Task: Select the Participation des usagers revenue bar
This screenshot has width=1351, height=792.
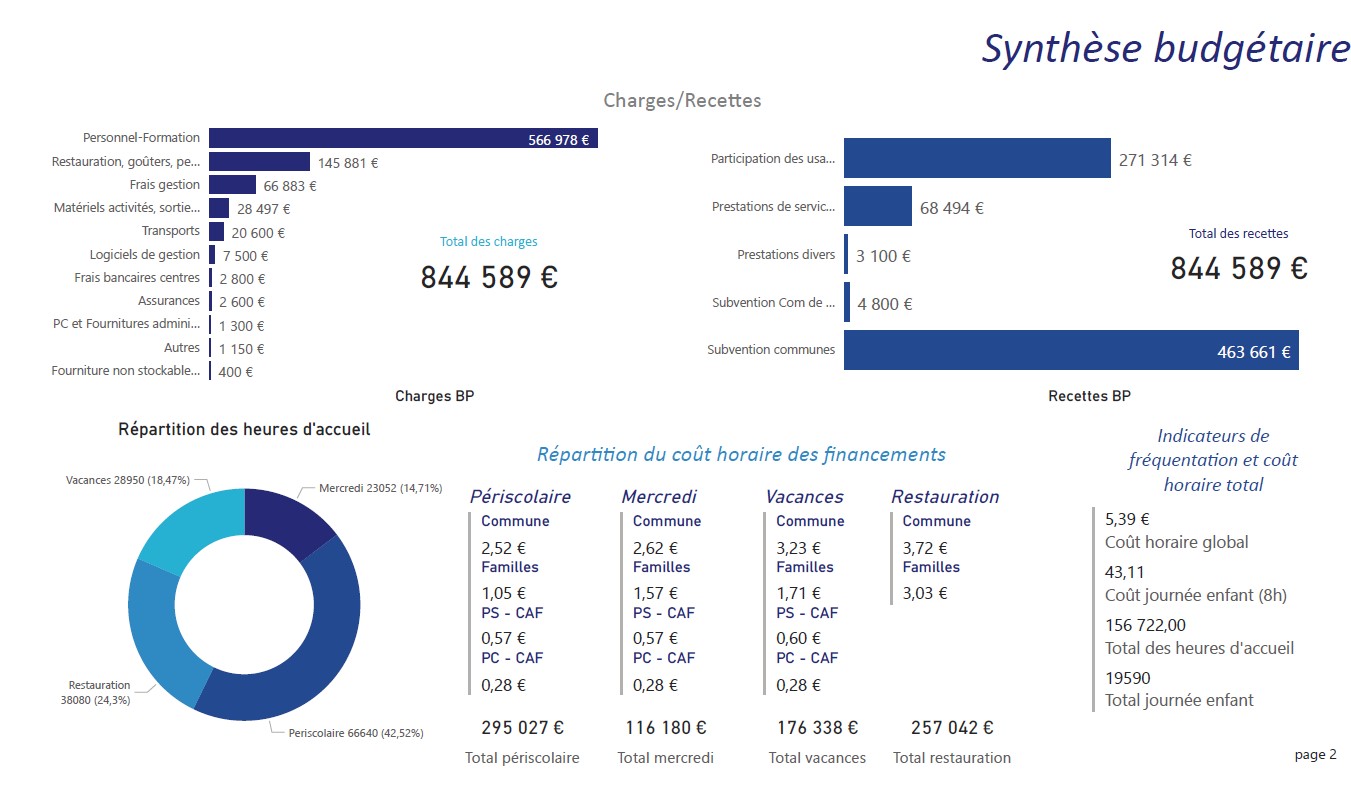Action: pyautogui.click(x=976, y=159)
